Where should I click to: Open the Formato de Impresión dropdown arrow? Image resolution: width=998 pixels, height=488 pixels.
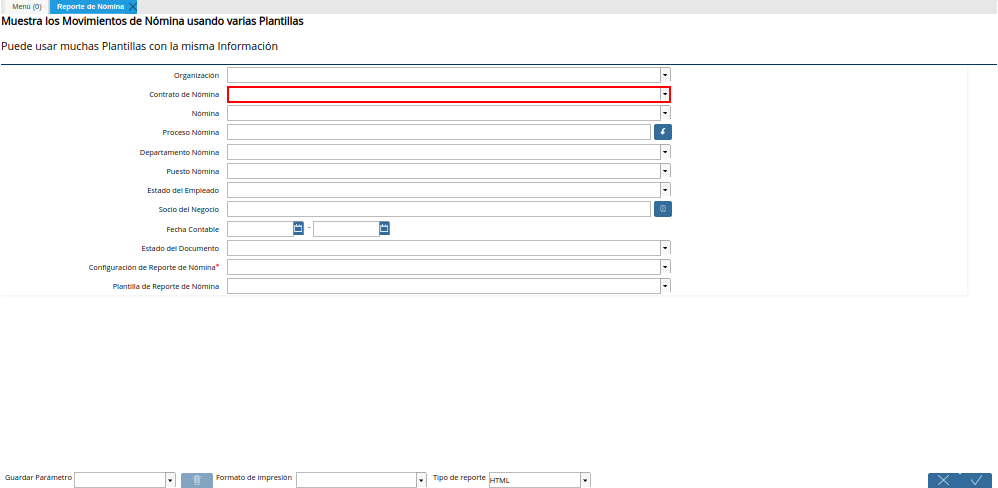pos(421,480)
